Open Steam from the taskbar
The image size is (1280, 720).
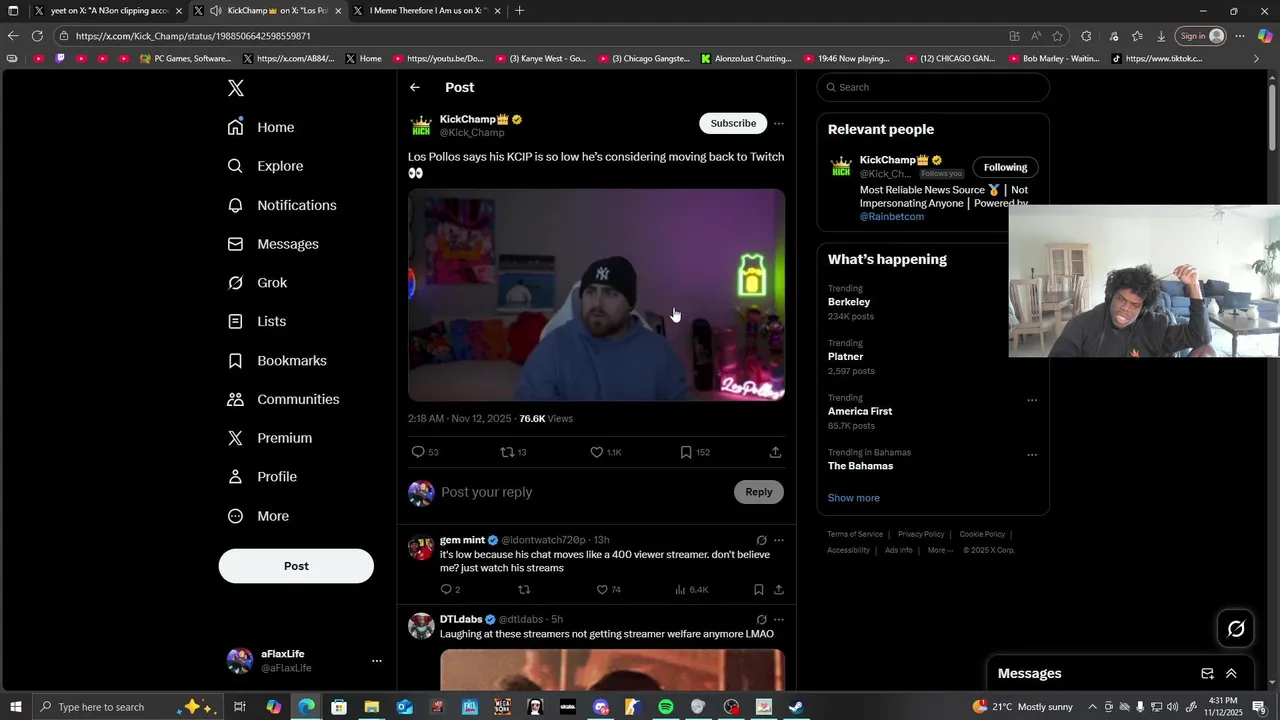796,707
